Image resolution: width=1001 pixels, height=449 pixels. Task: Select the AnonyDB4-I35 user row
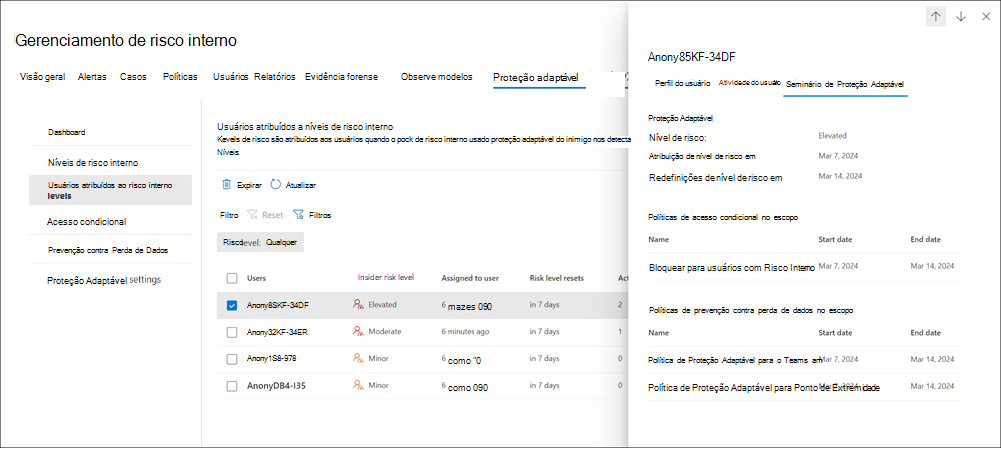[x=278, y=385]
